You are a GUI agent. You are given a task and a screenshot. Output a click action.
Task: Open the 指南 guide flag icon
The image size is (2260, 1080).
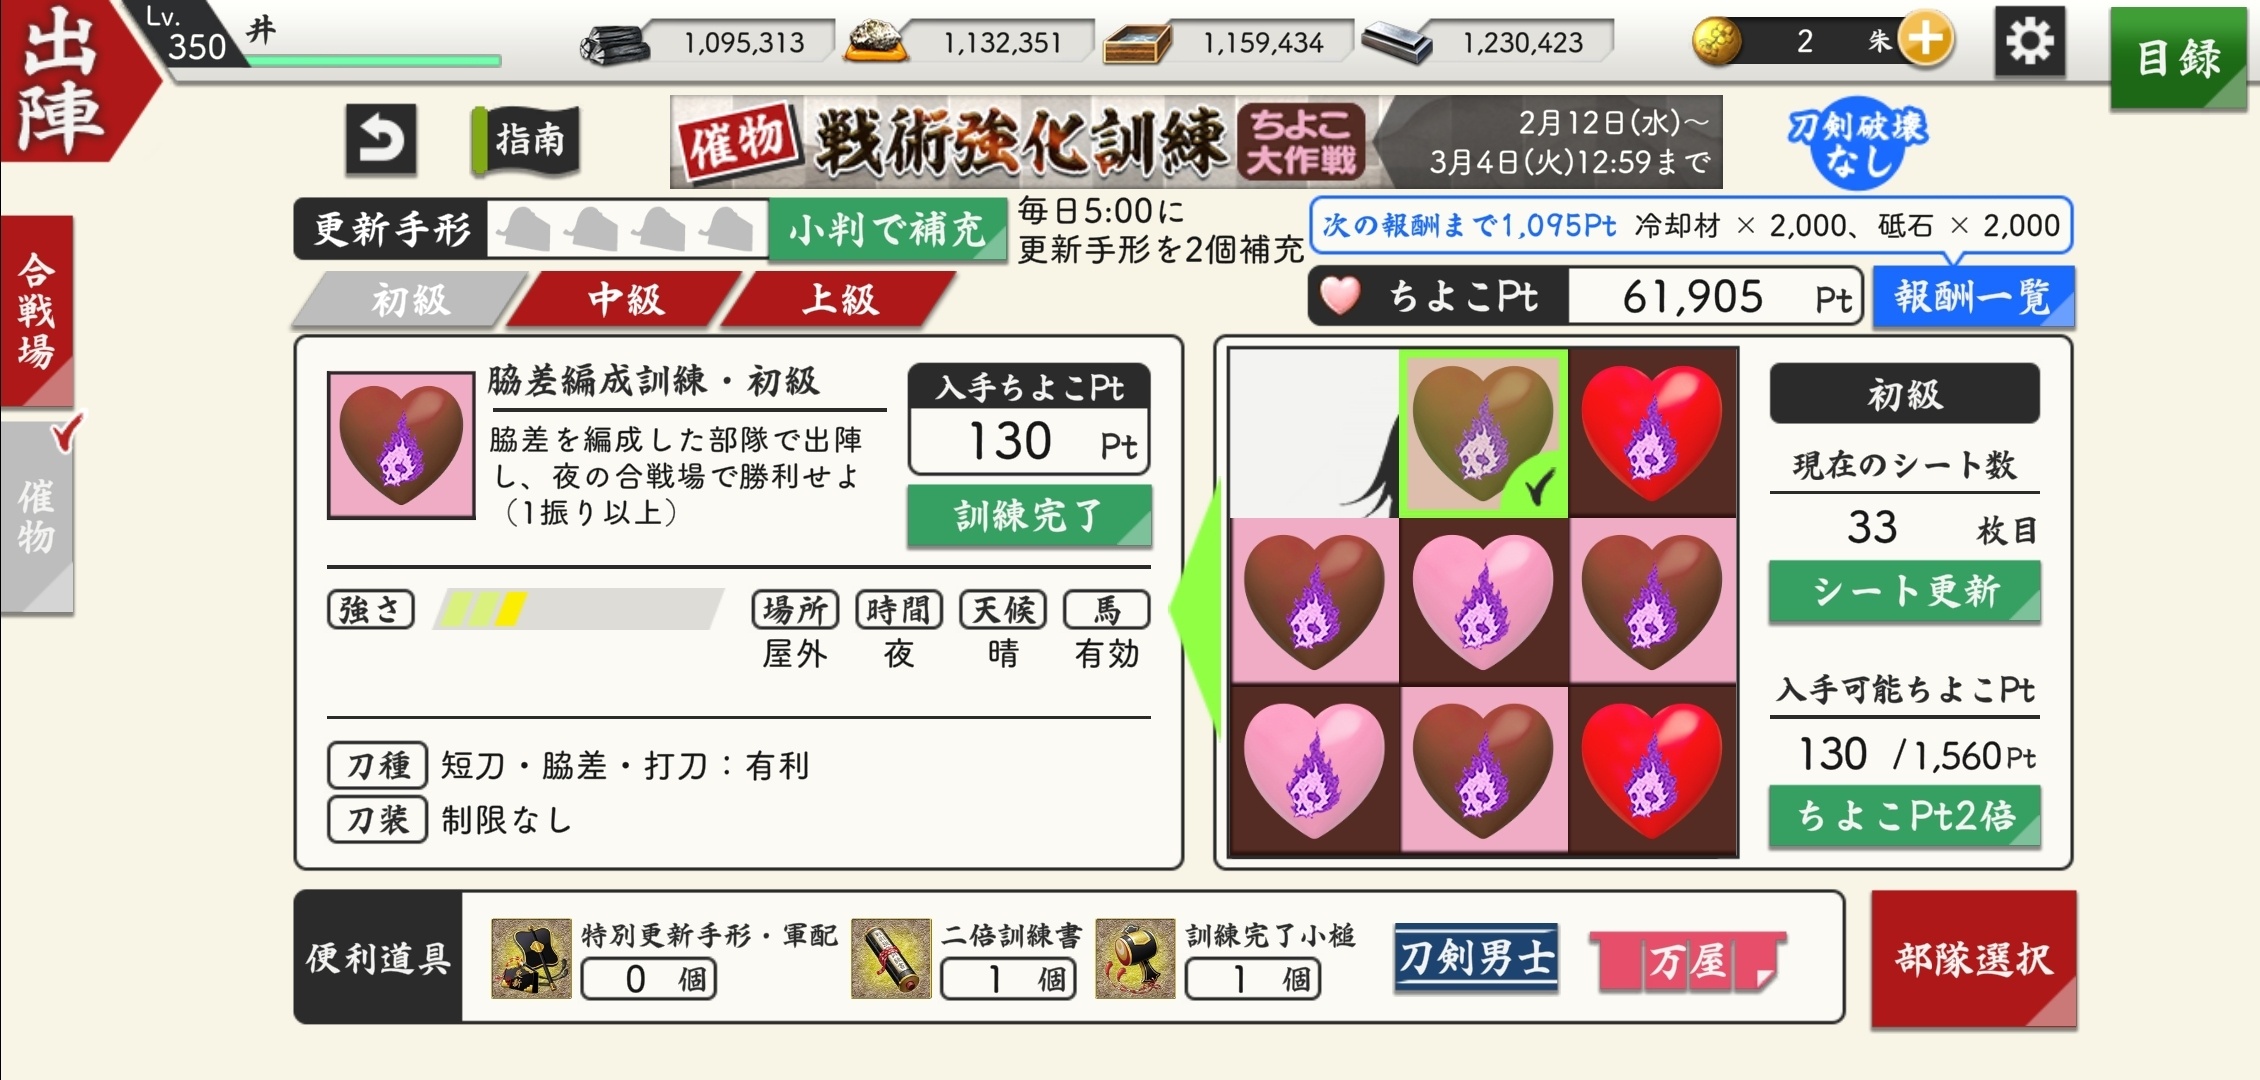(526, 139)
